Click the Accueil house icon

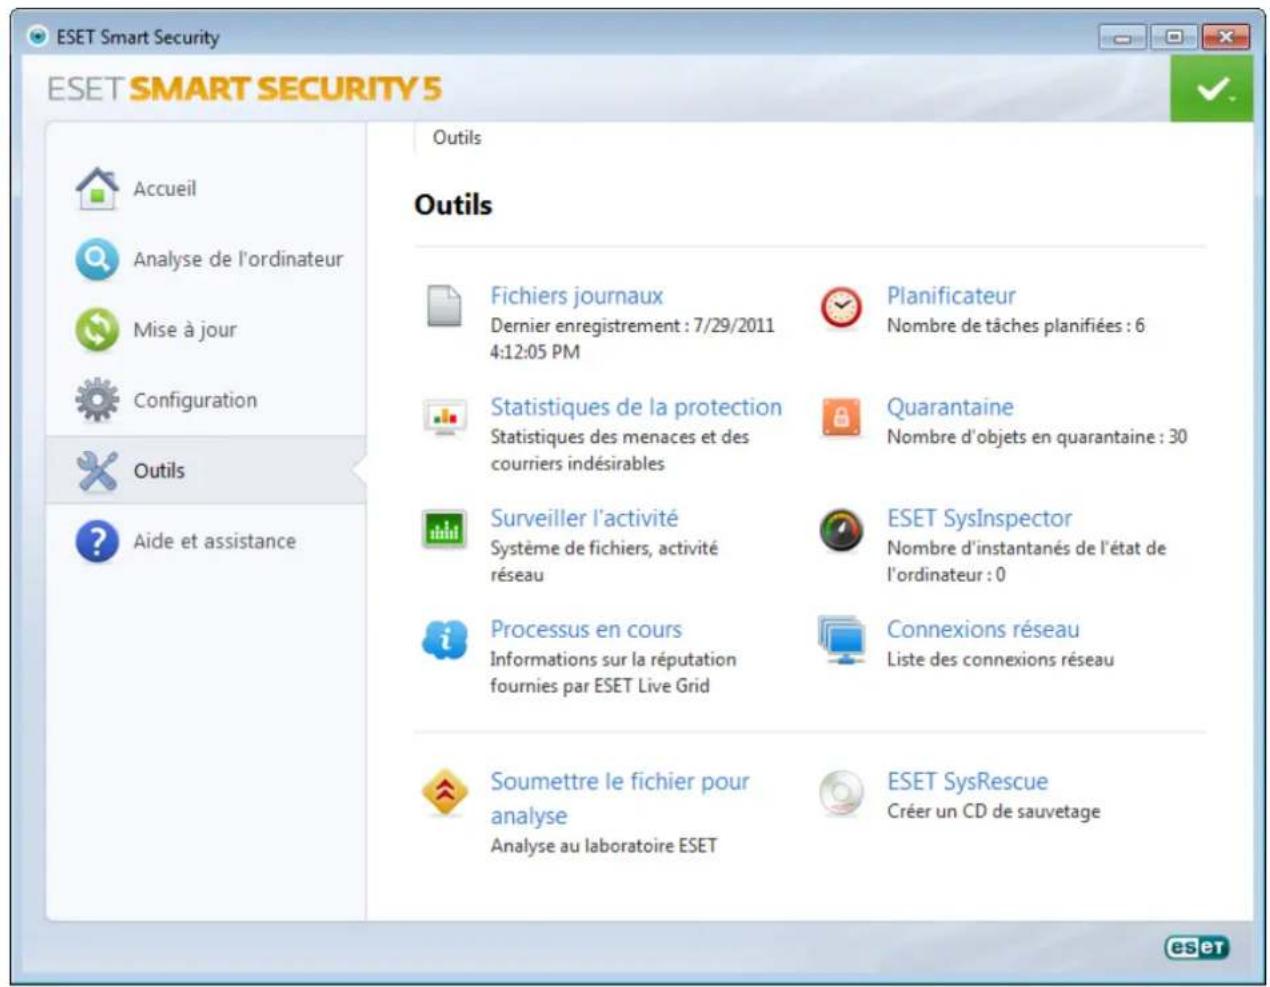pyautogui.click(x=97, y=188)
